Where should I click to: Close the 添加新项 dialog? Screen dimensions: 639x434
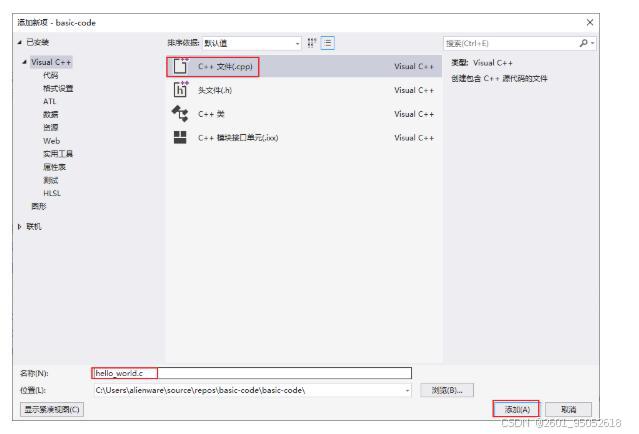590,22
